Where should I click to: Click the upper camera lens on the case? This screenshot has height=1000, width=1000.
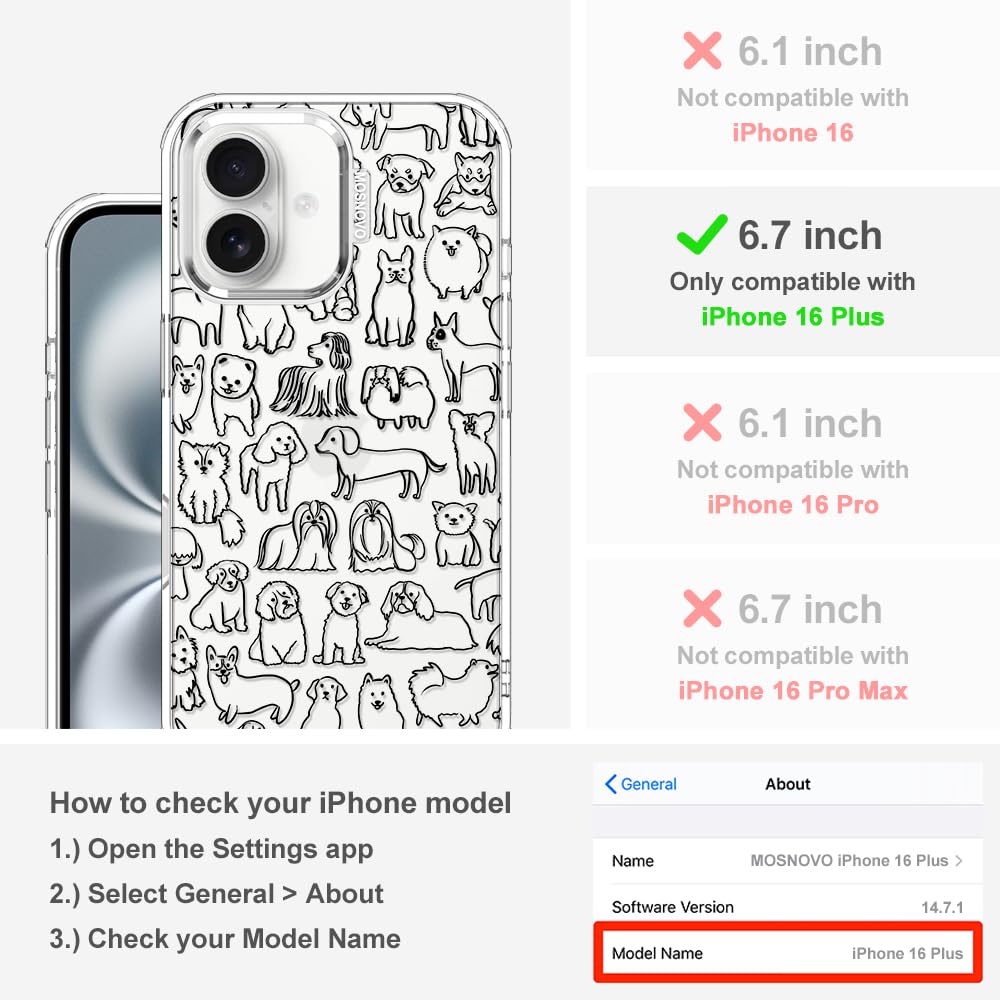236,168
